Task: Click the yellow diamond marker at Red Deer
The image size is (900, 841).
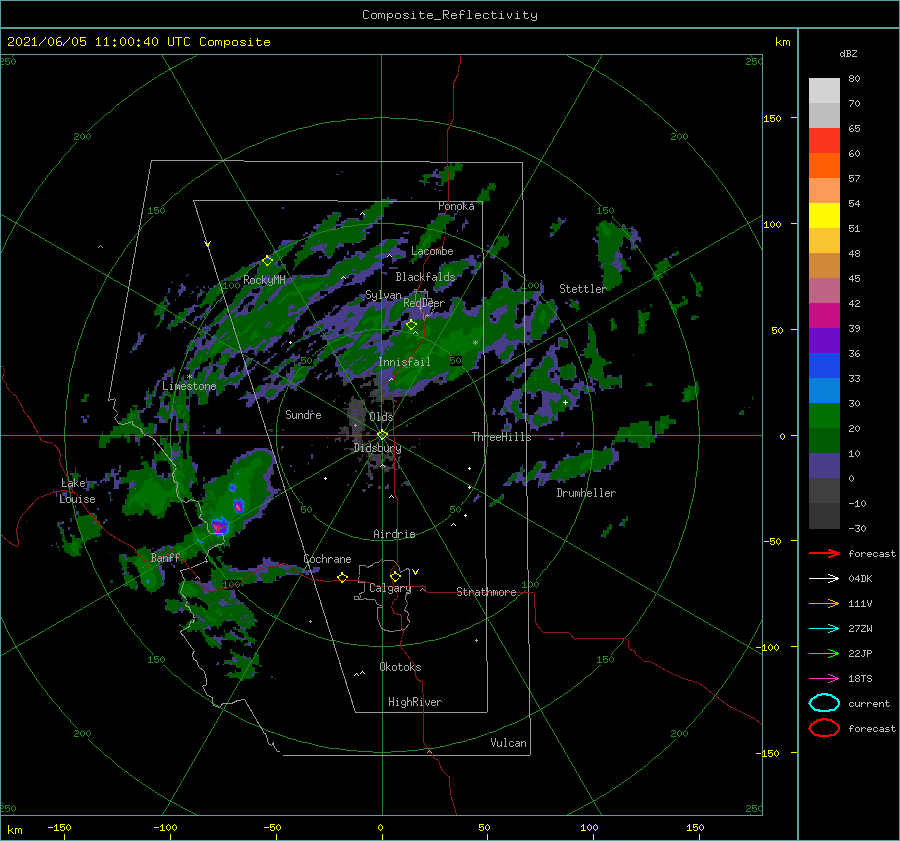Action: coord(411,325)
